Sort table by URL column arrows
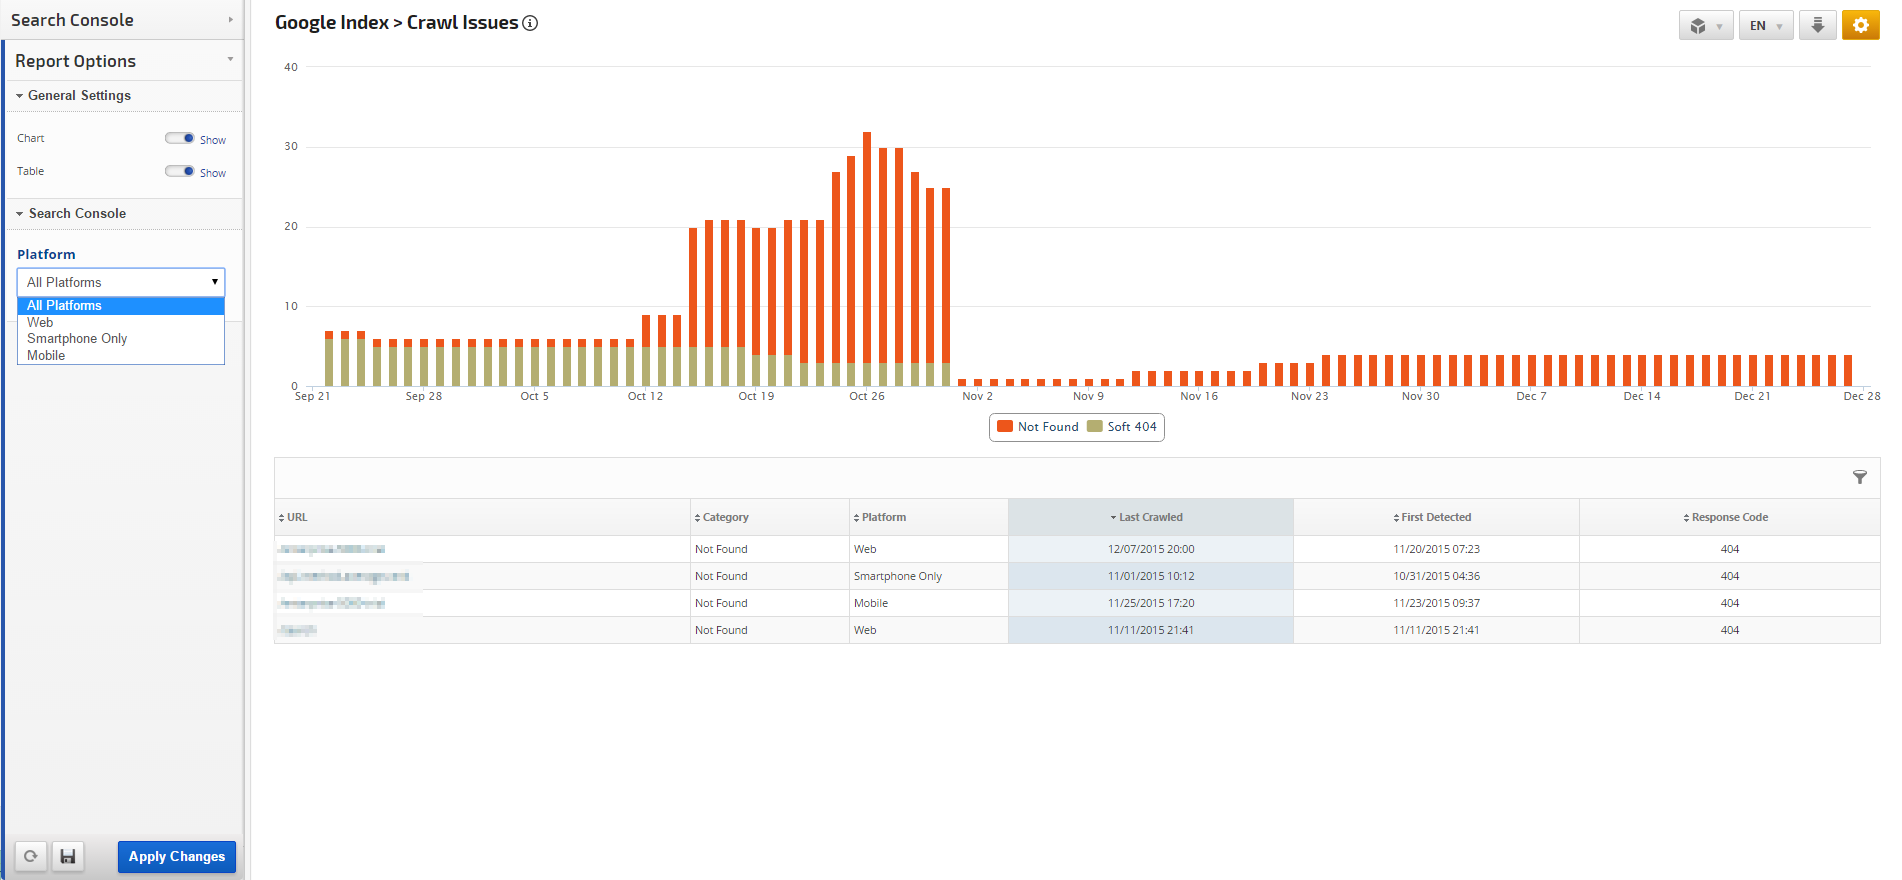 point(282,518)
